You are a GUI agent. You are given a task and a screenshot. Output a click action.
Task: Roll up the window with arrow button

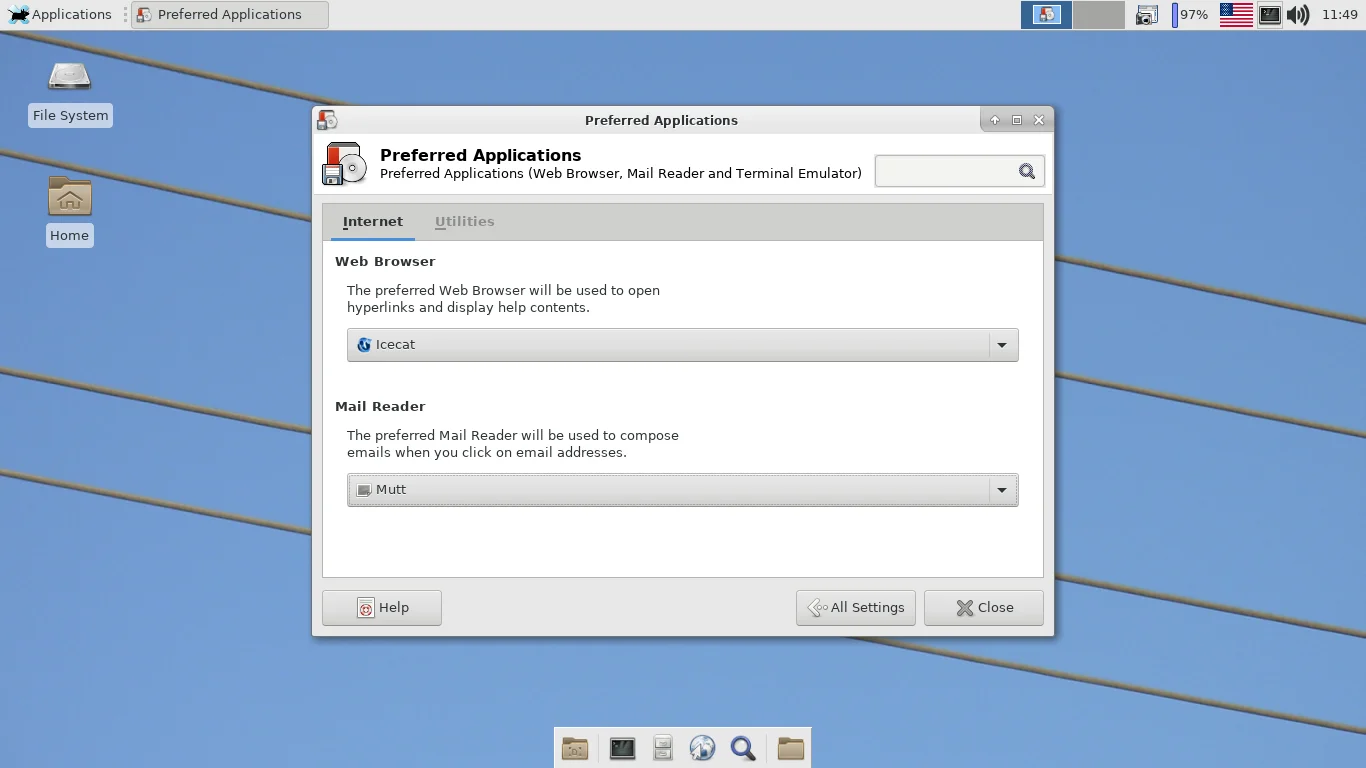tap(995, 120)
